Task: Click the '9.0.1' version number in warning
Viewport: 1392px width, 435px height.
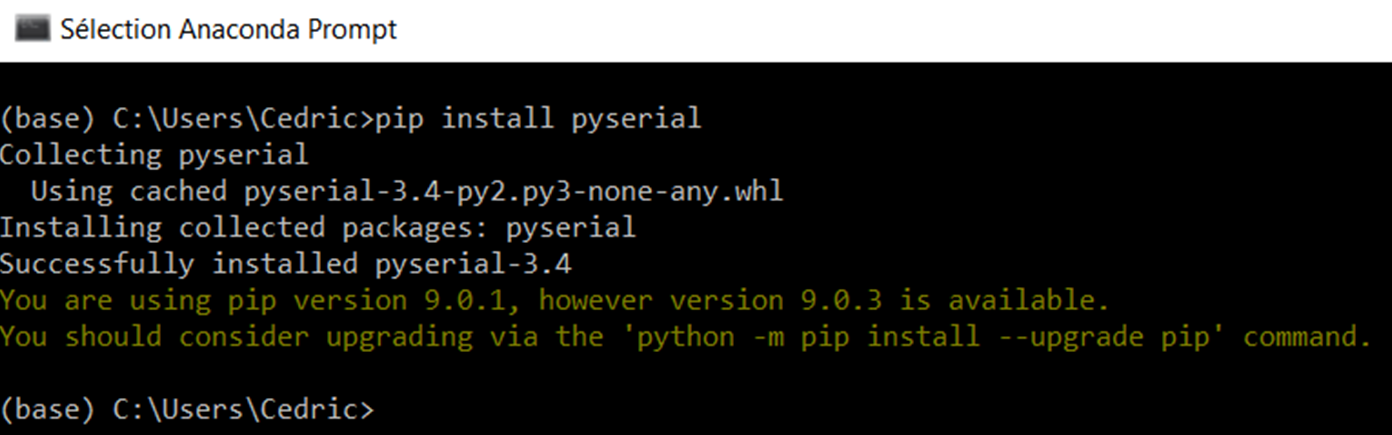Action: 464,300
